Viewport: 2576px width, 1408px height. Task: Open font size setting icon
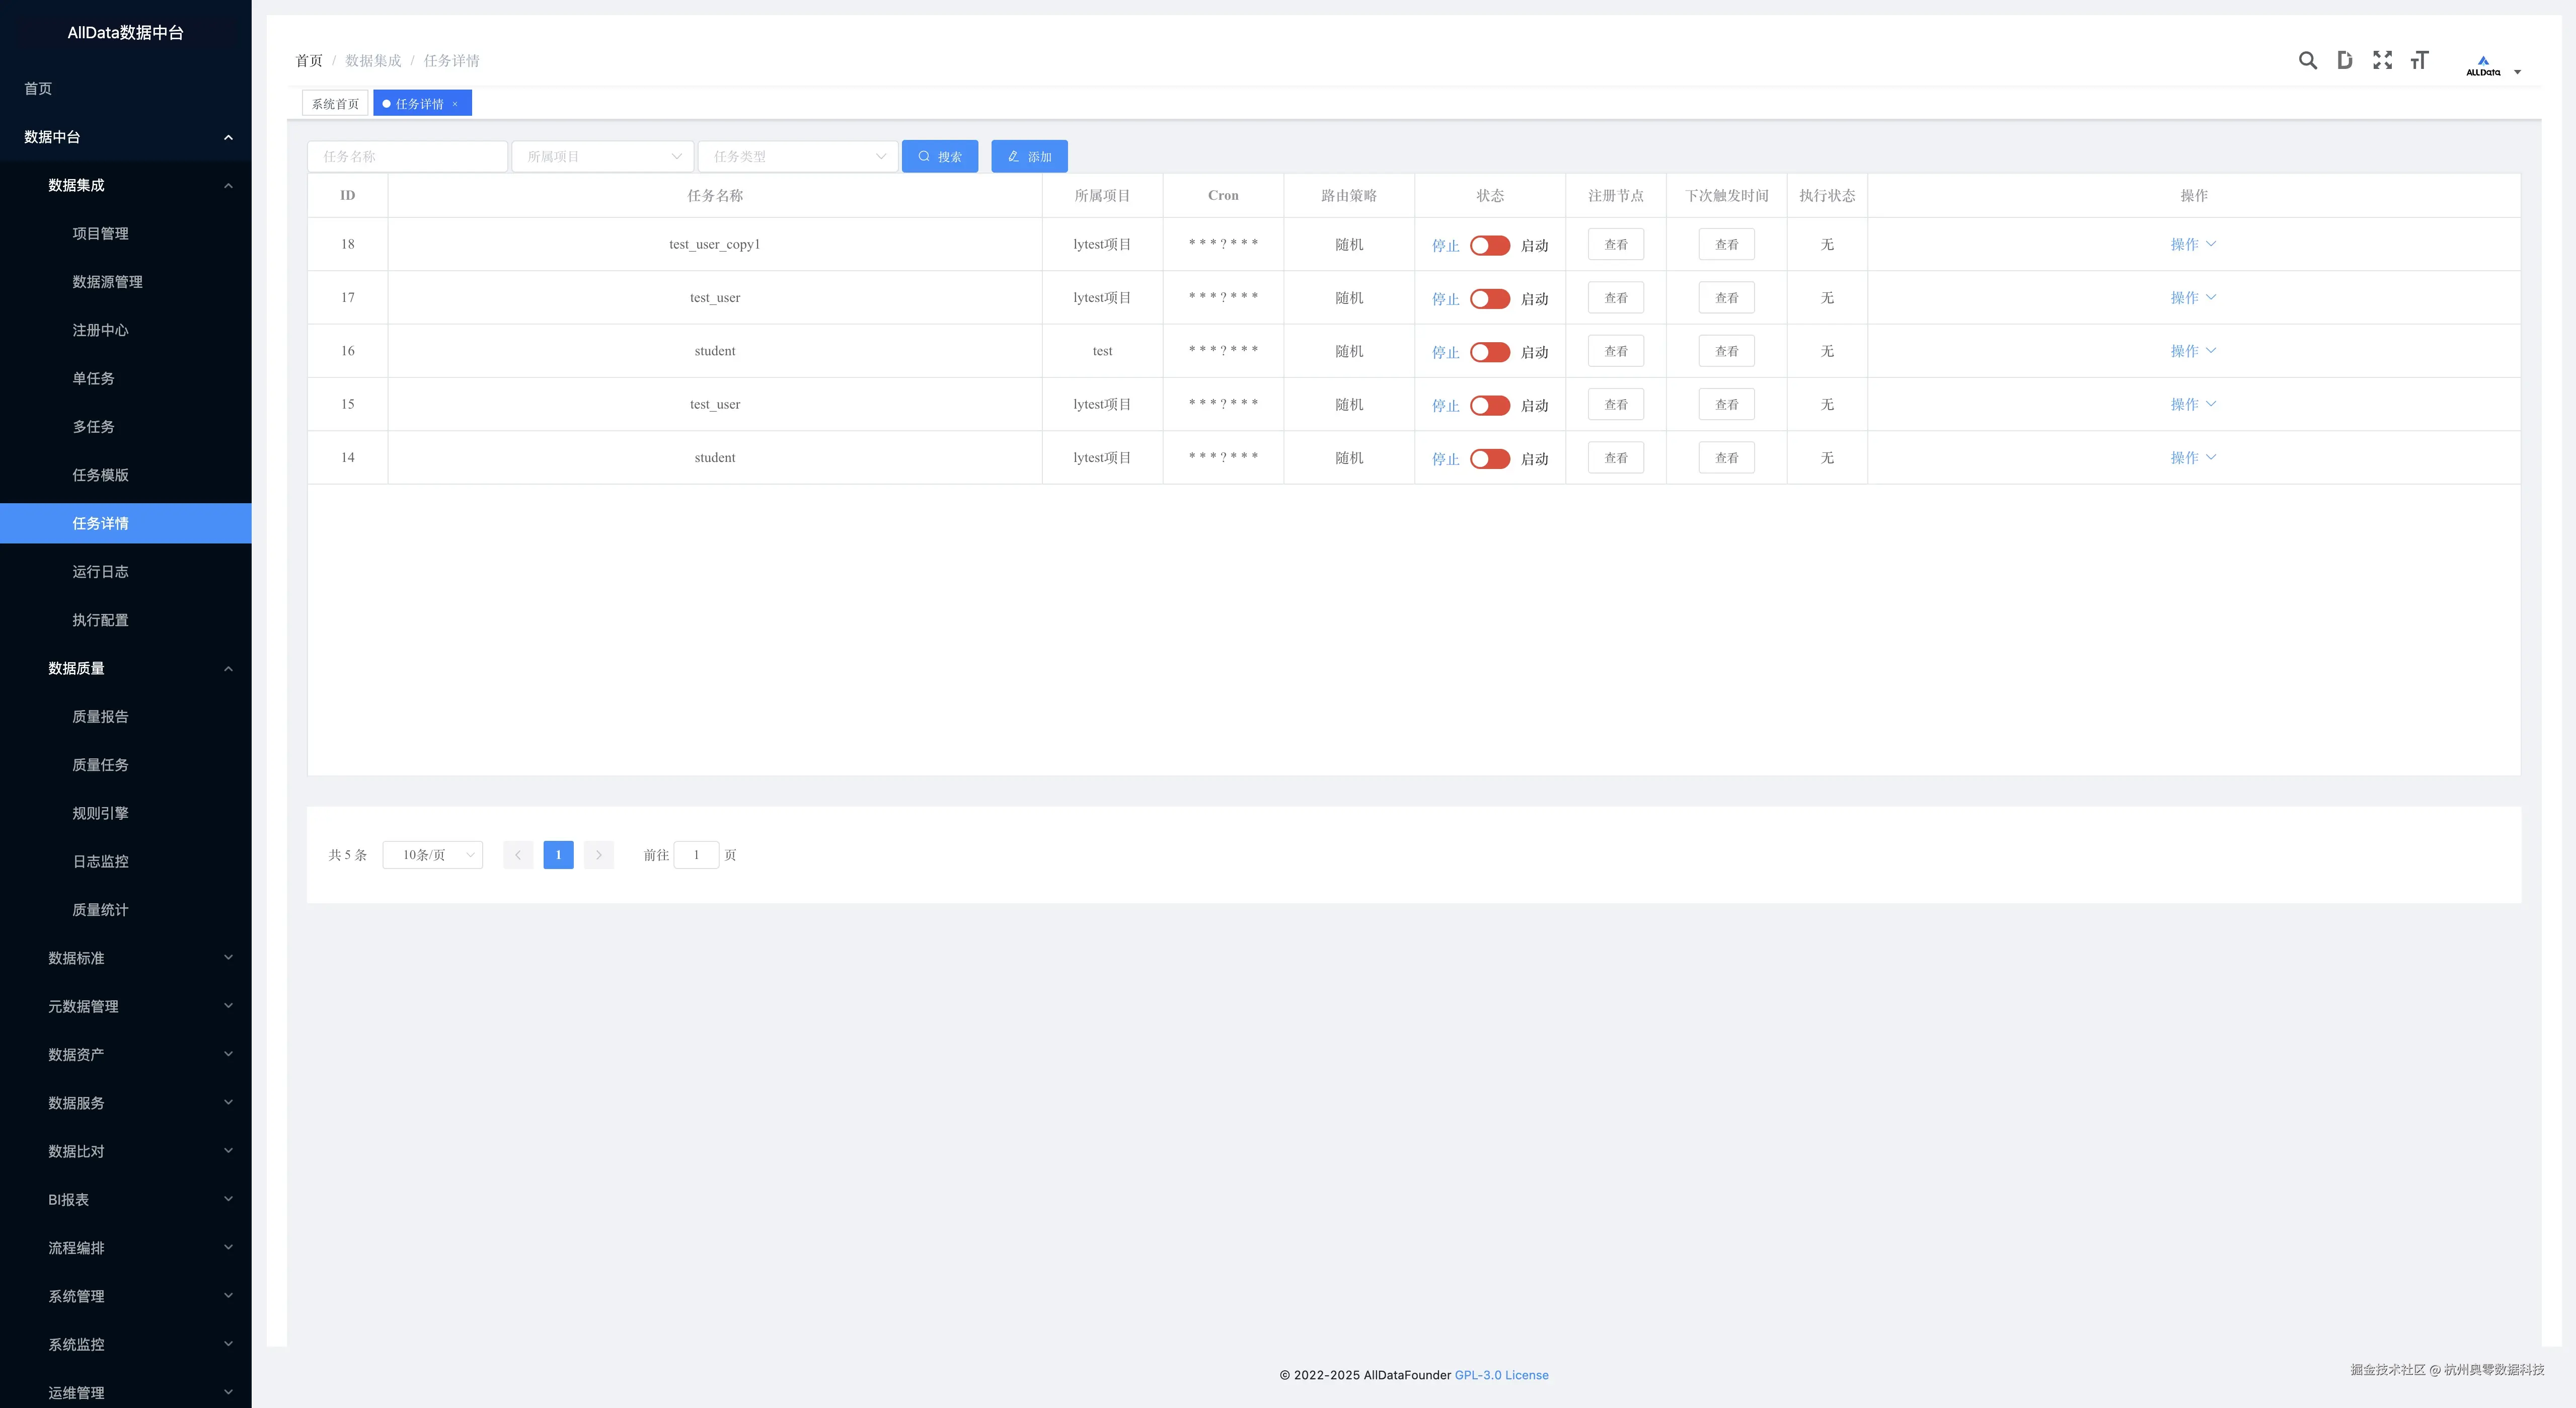pyautogui.click(x=2419, y=61)
